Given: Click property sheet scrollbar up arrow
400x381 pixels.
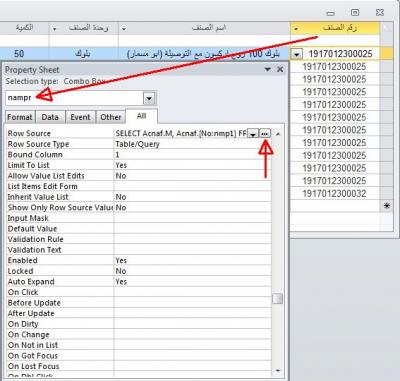Looking at the screenshot, I should [x=278, y=134].
